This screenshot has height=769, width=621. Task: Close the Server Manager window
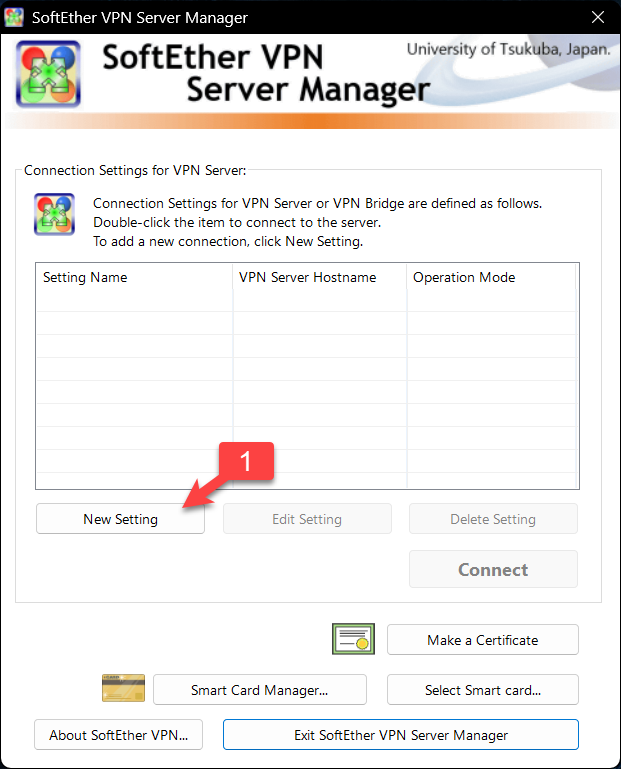(x=598, y=17)
